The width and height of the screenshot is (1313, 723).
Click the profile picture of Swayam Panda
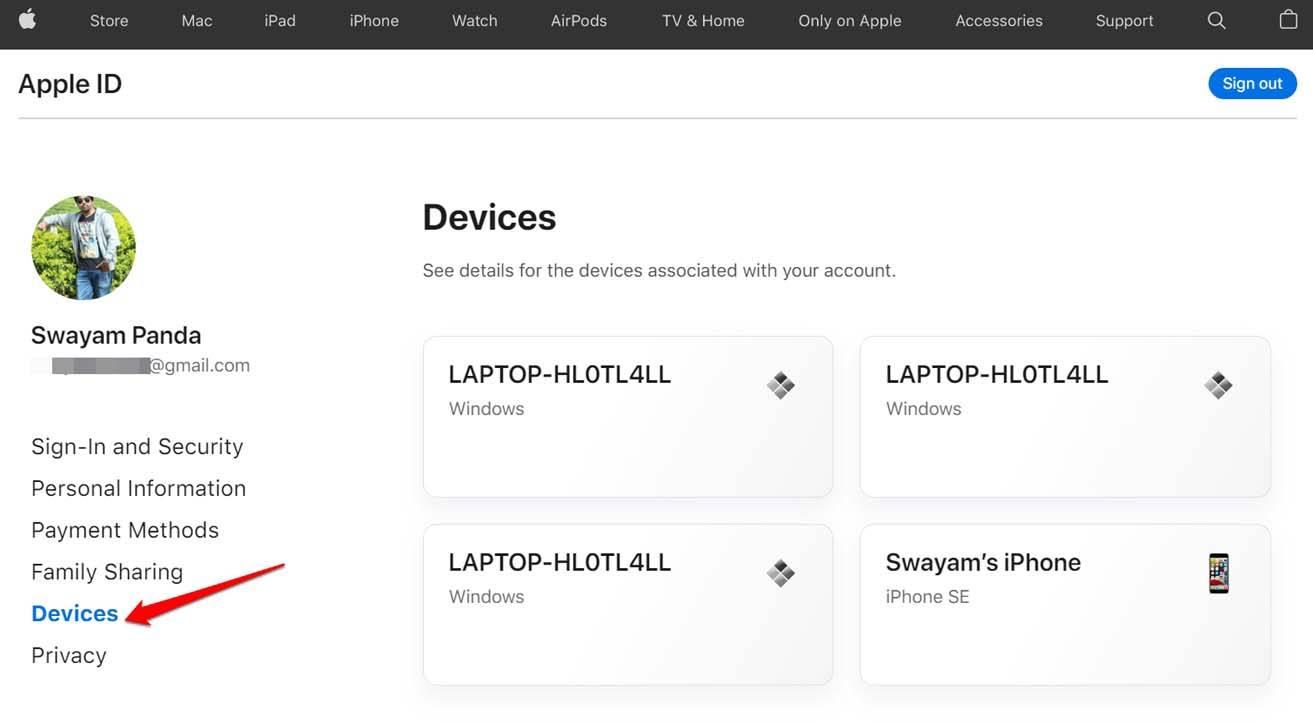[83, 247]
